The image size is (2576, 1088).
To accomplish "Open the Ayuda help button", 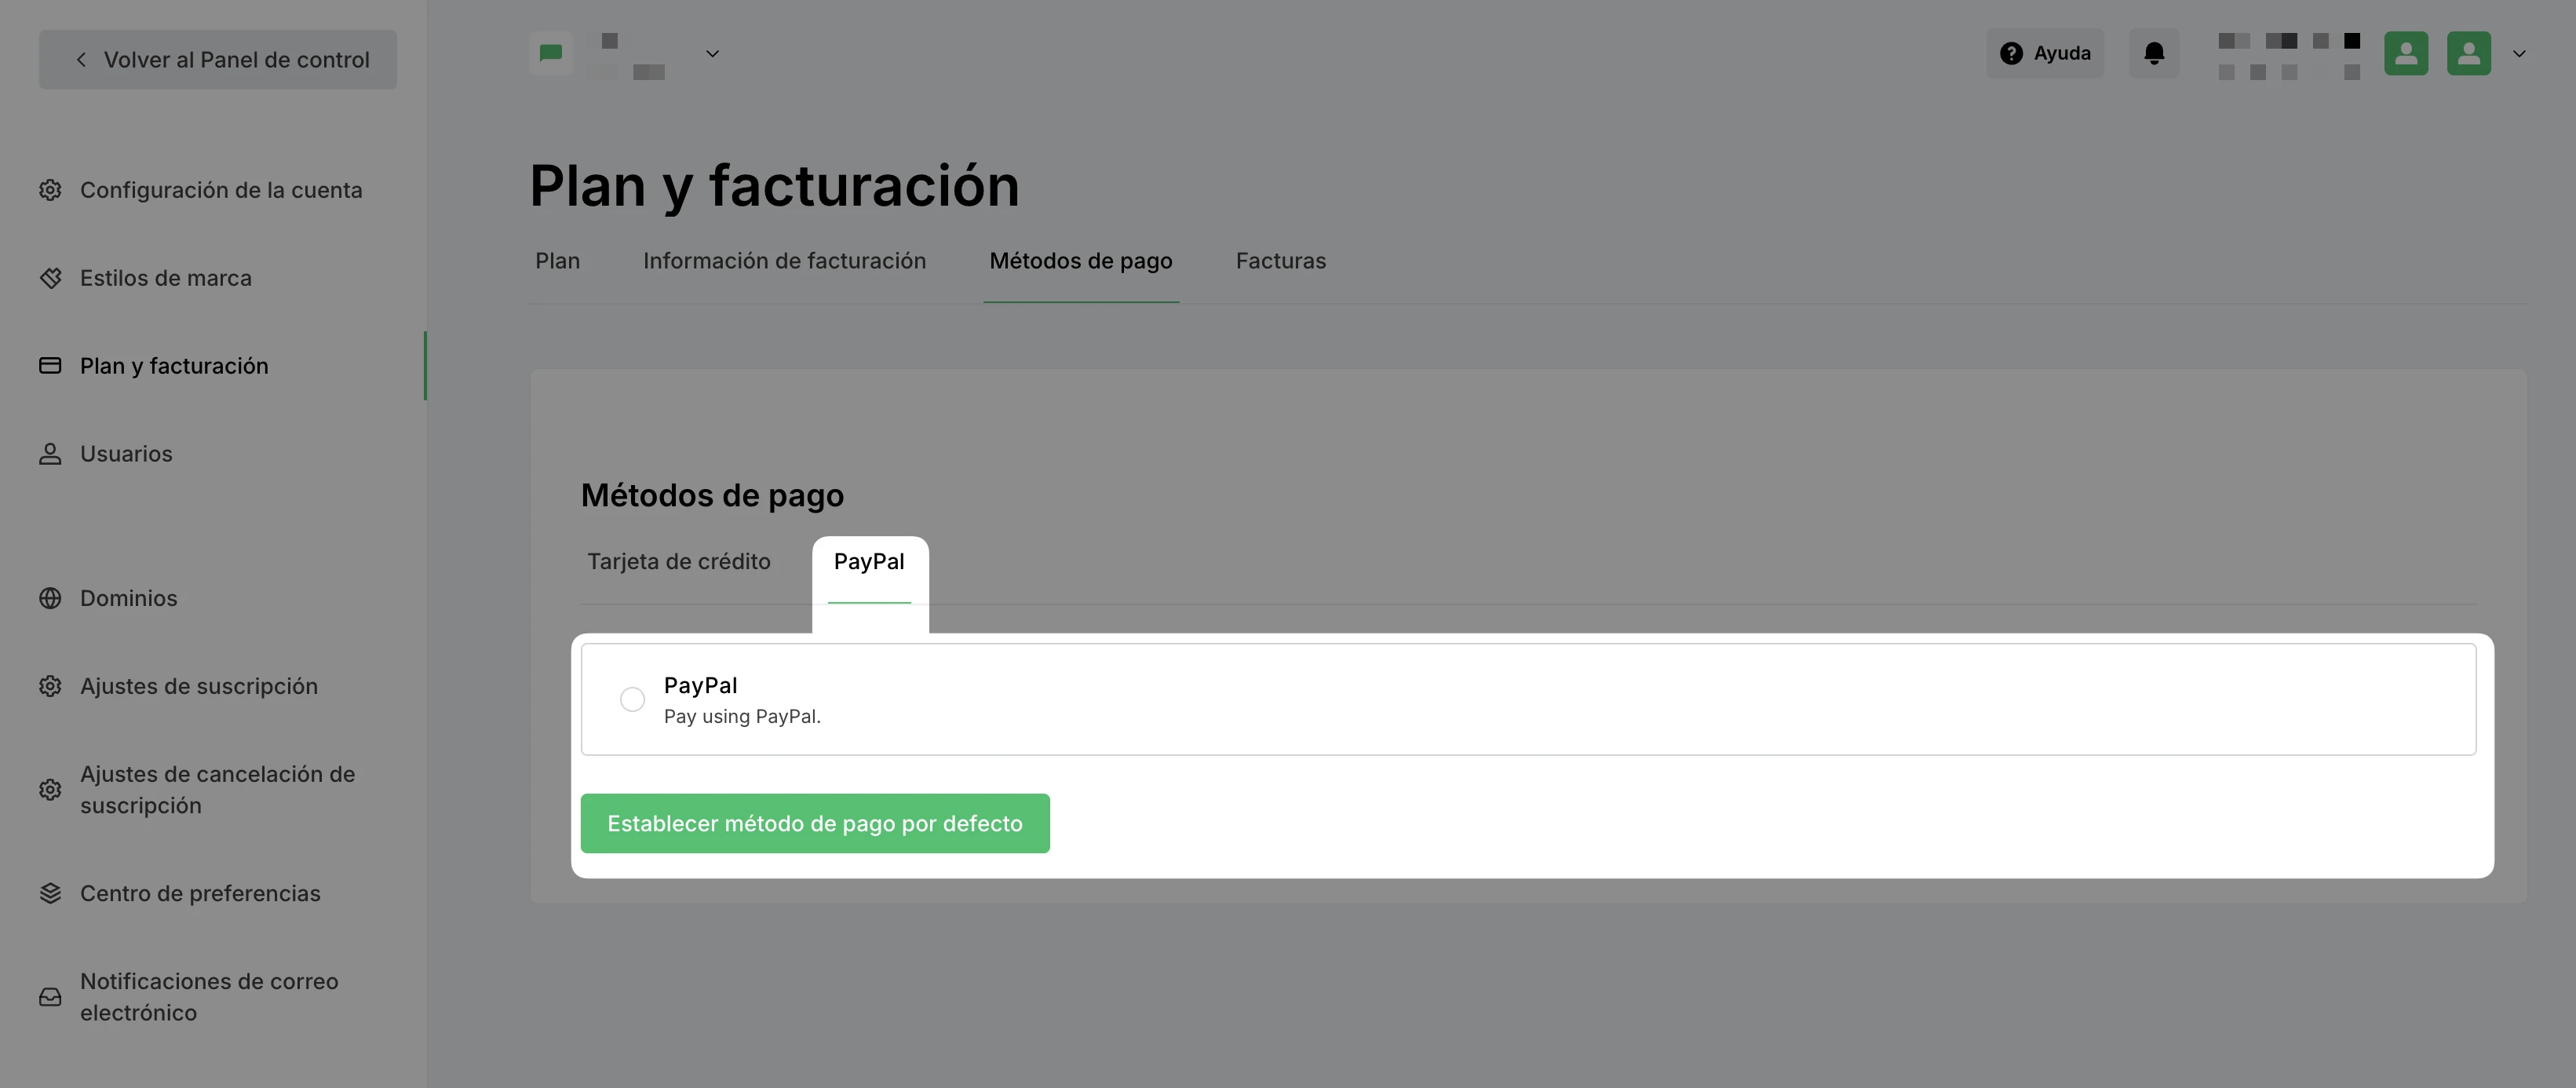I will point(2045,53).
